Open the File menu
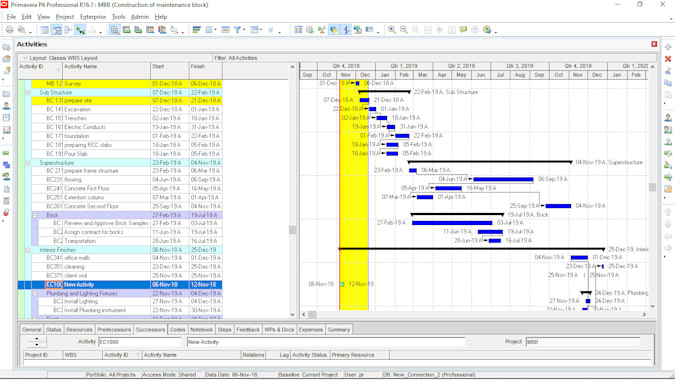The image size is (680, 384). (x=11, y=17)
